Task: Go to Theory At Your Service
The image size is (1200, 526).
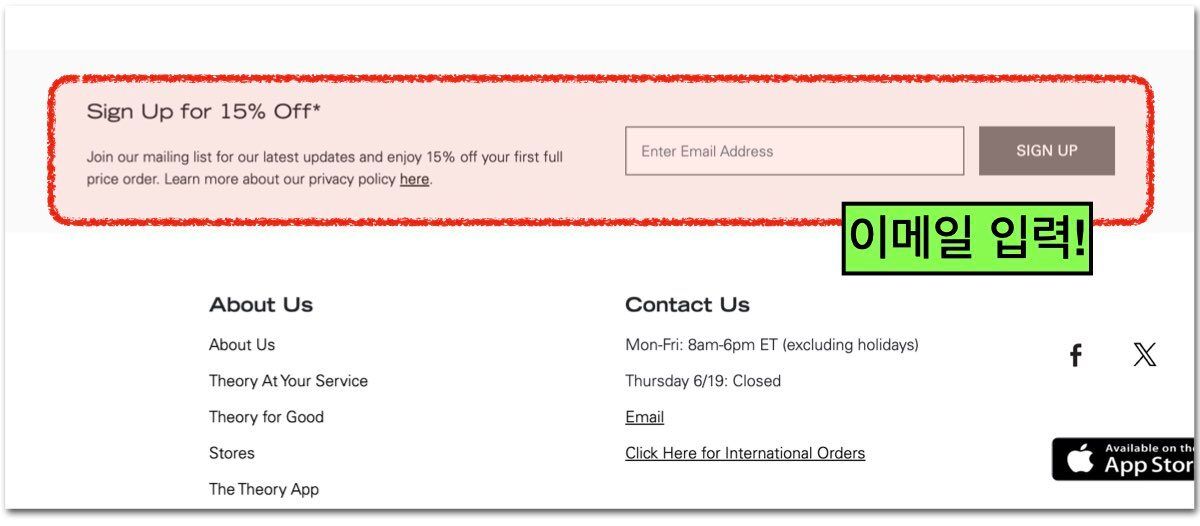Action: (288, 381)
